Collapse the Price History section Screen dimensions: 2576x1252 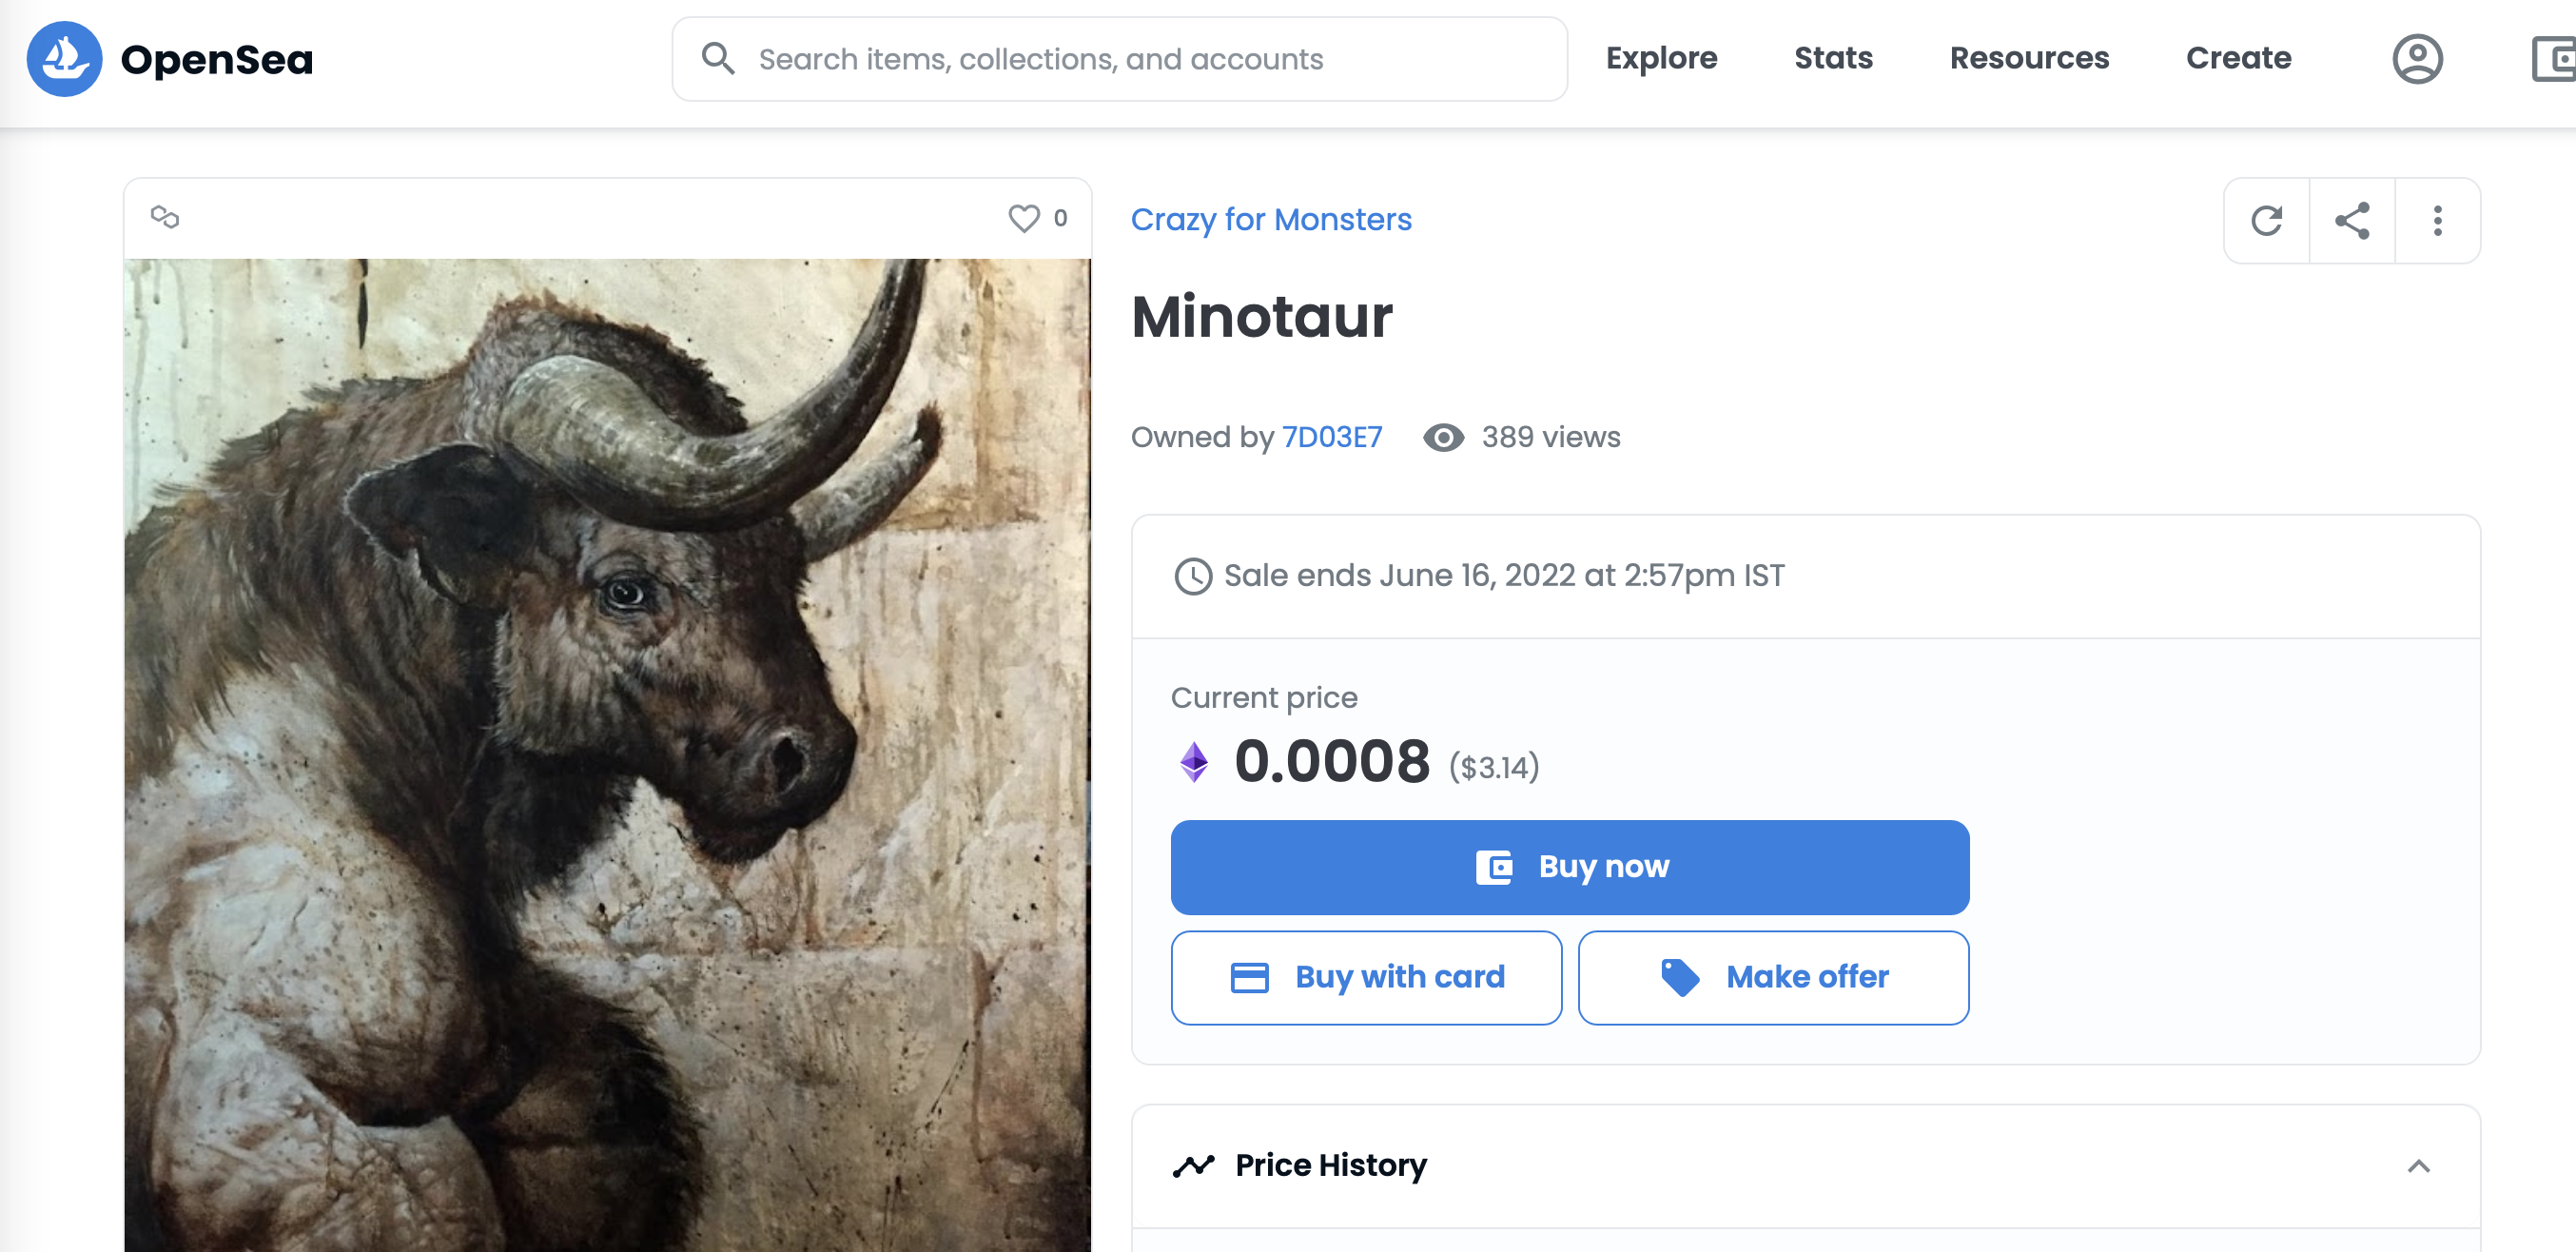point(2418,1166)
